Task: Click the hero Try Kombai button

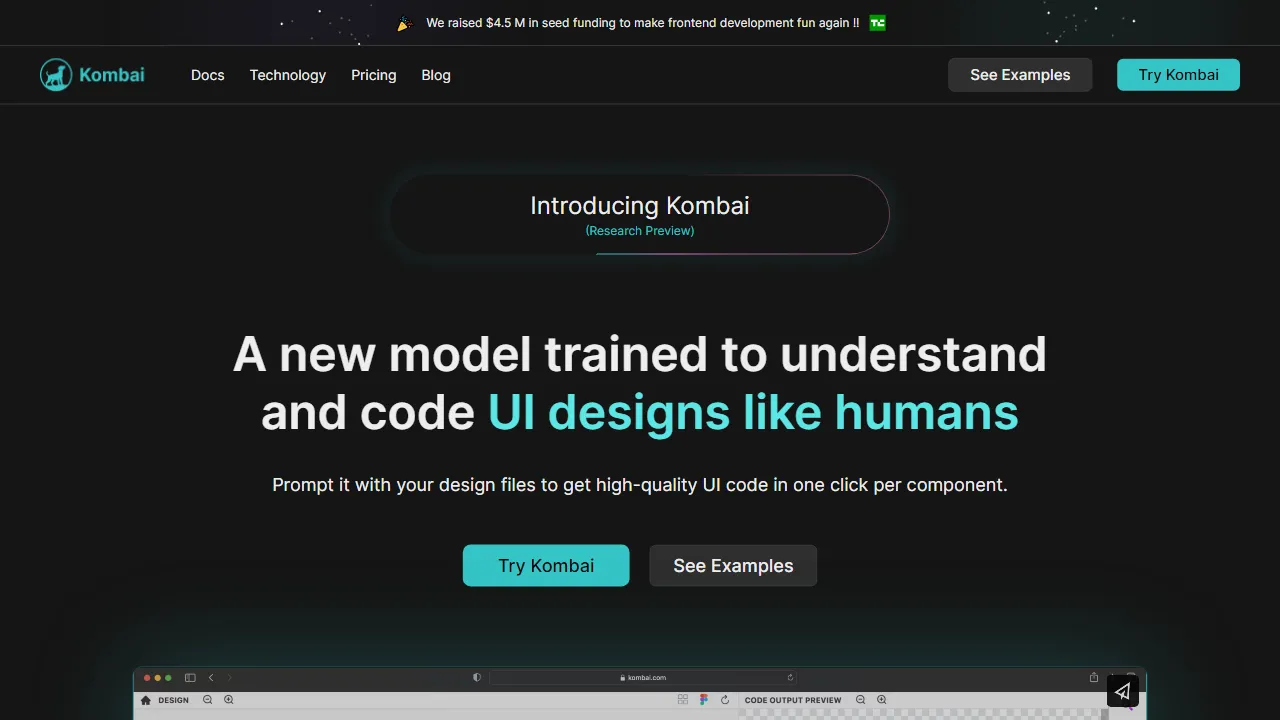Action: coord(546,565)
